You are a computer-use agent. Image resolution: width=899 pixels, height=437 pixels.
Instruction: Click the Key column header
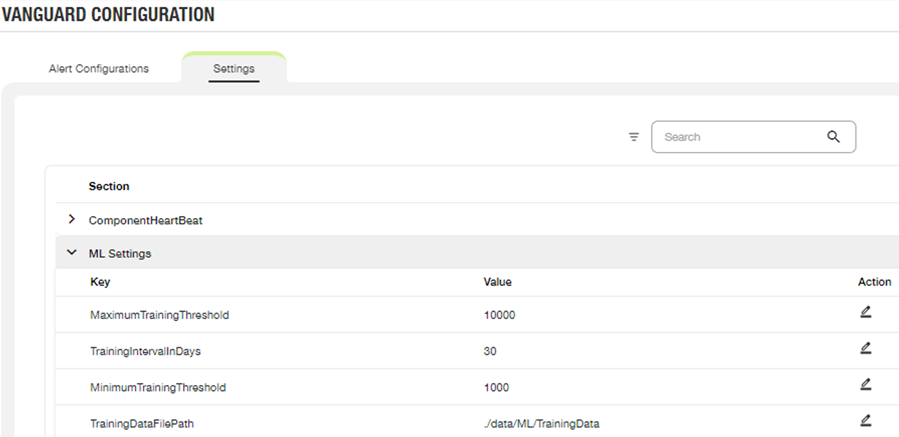pos(100,282)
